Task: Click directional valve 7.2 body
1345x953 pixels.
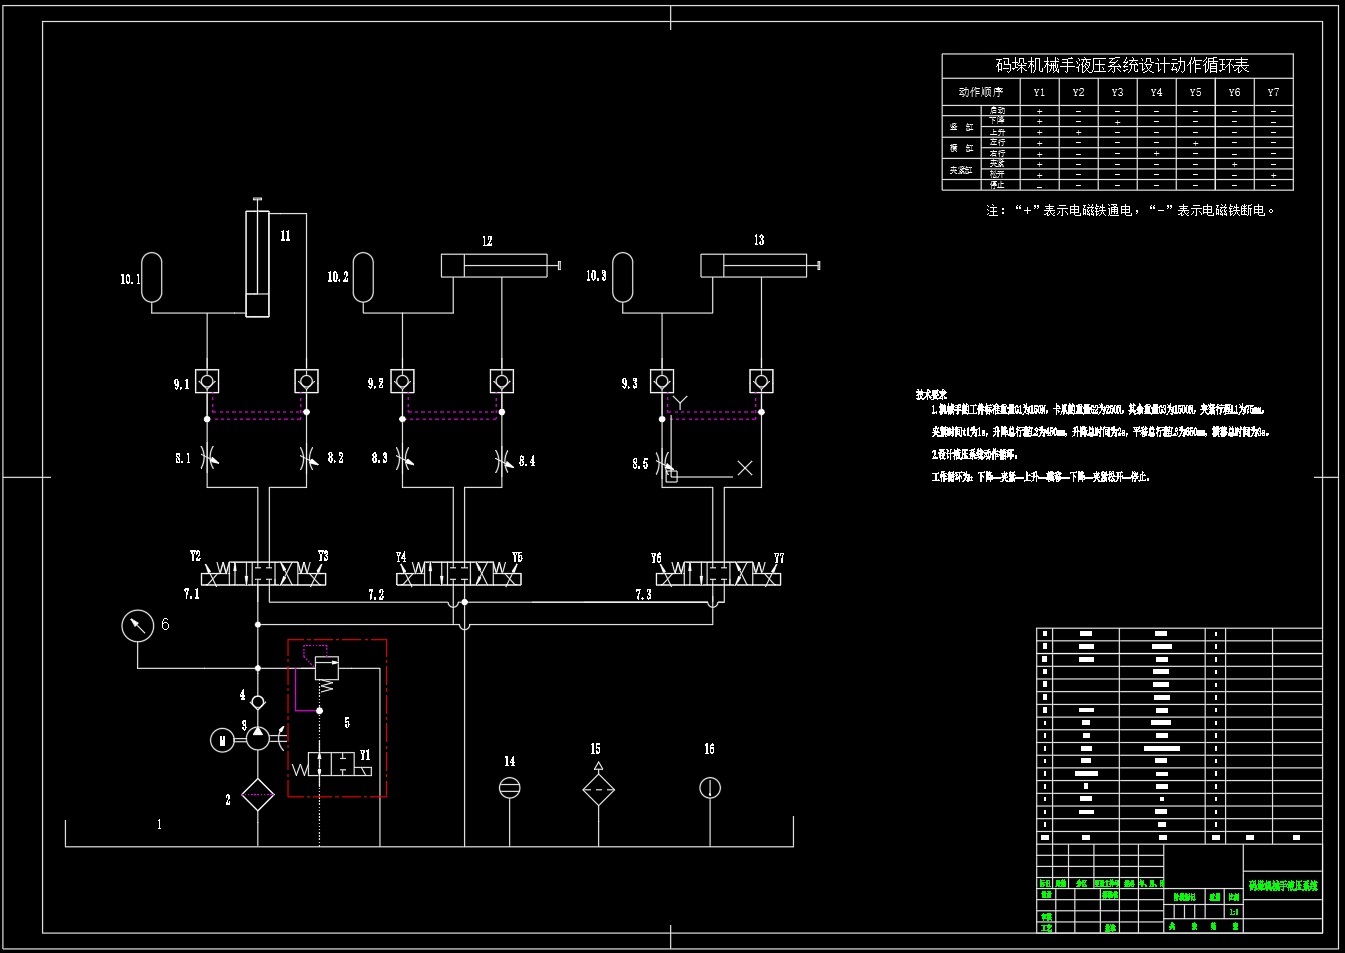Action: pyautogui.click(x=459, y=574)
